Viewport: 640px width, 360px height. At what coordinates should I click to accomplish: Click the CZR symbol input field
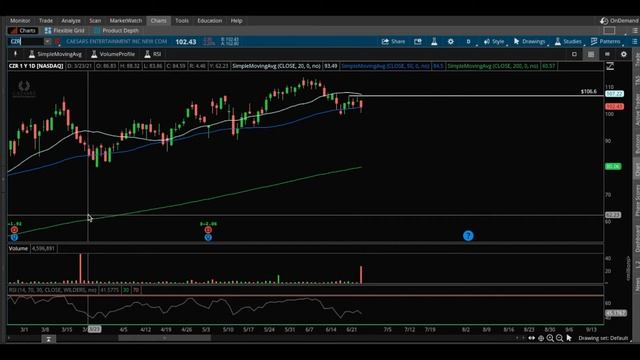pos(26,42)
